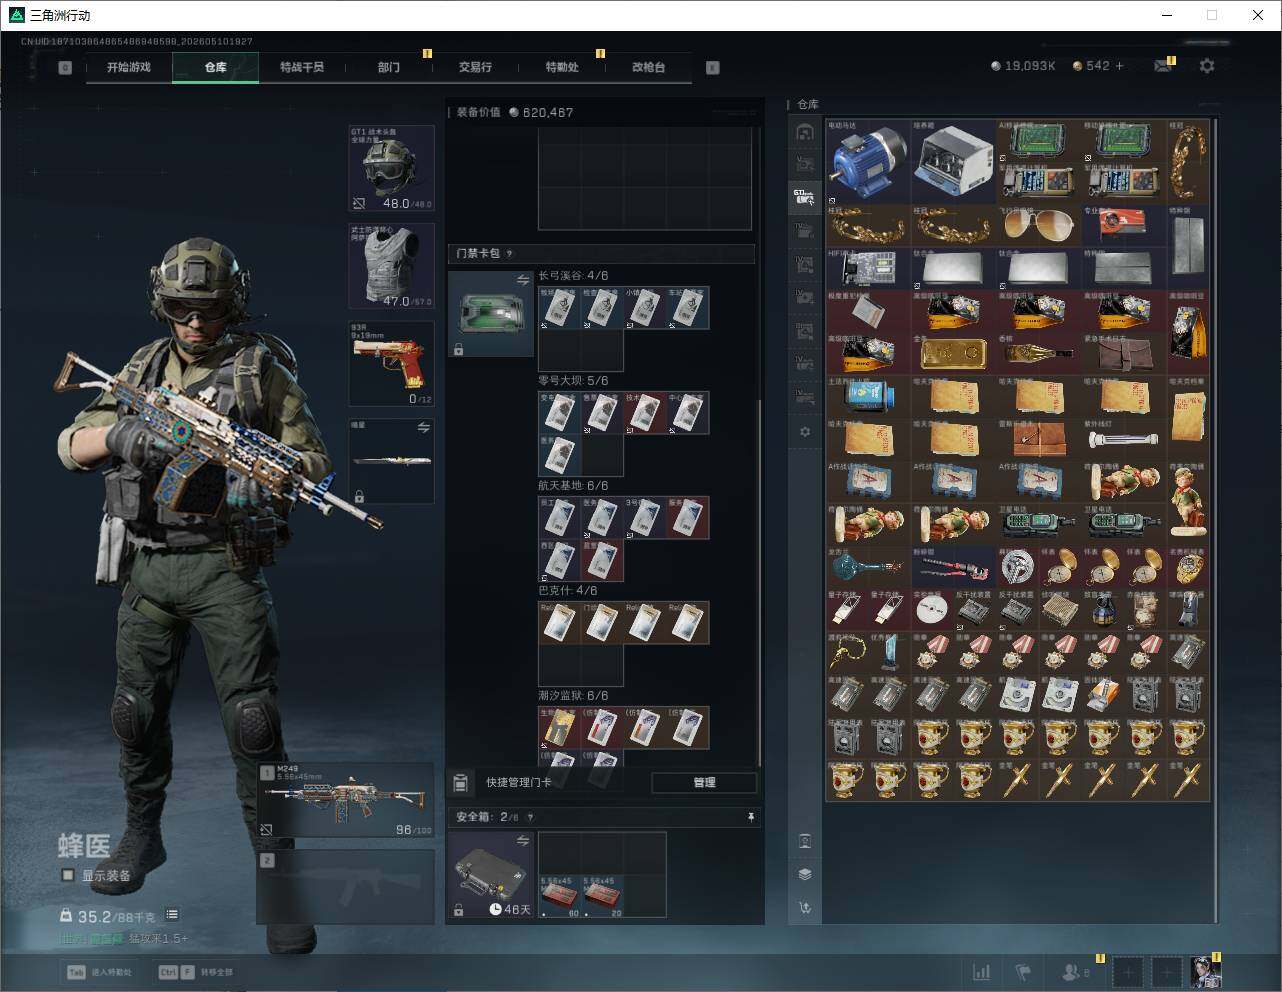Click the storage sort arrows icon
Screen dimensions: 1282x992
click(x=805, y=908)
